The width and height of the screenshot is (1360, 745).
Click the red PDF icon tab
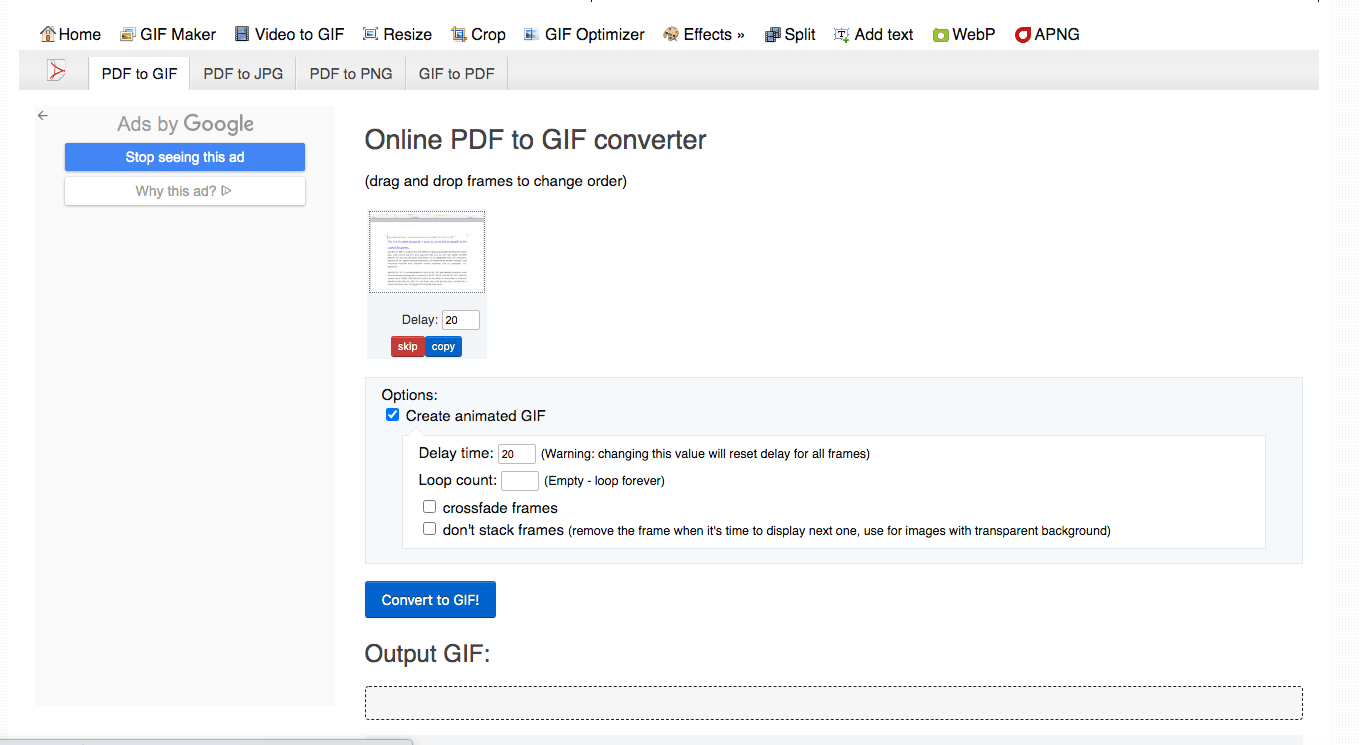coord(56,72)
